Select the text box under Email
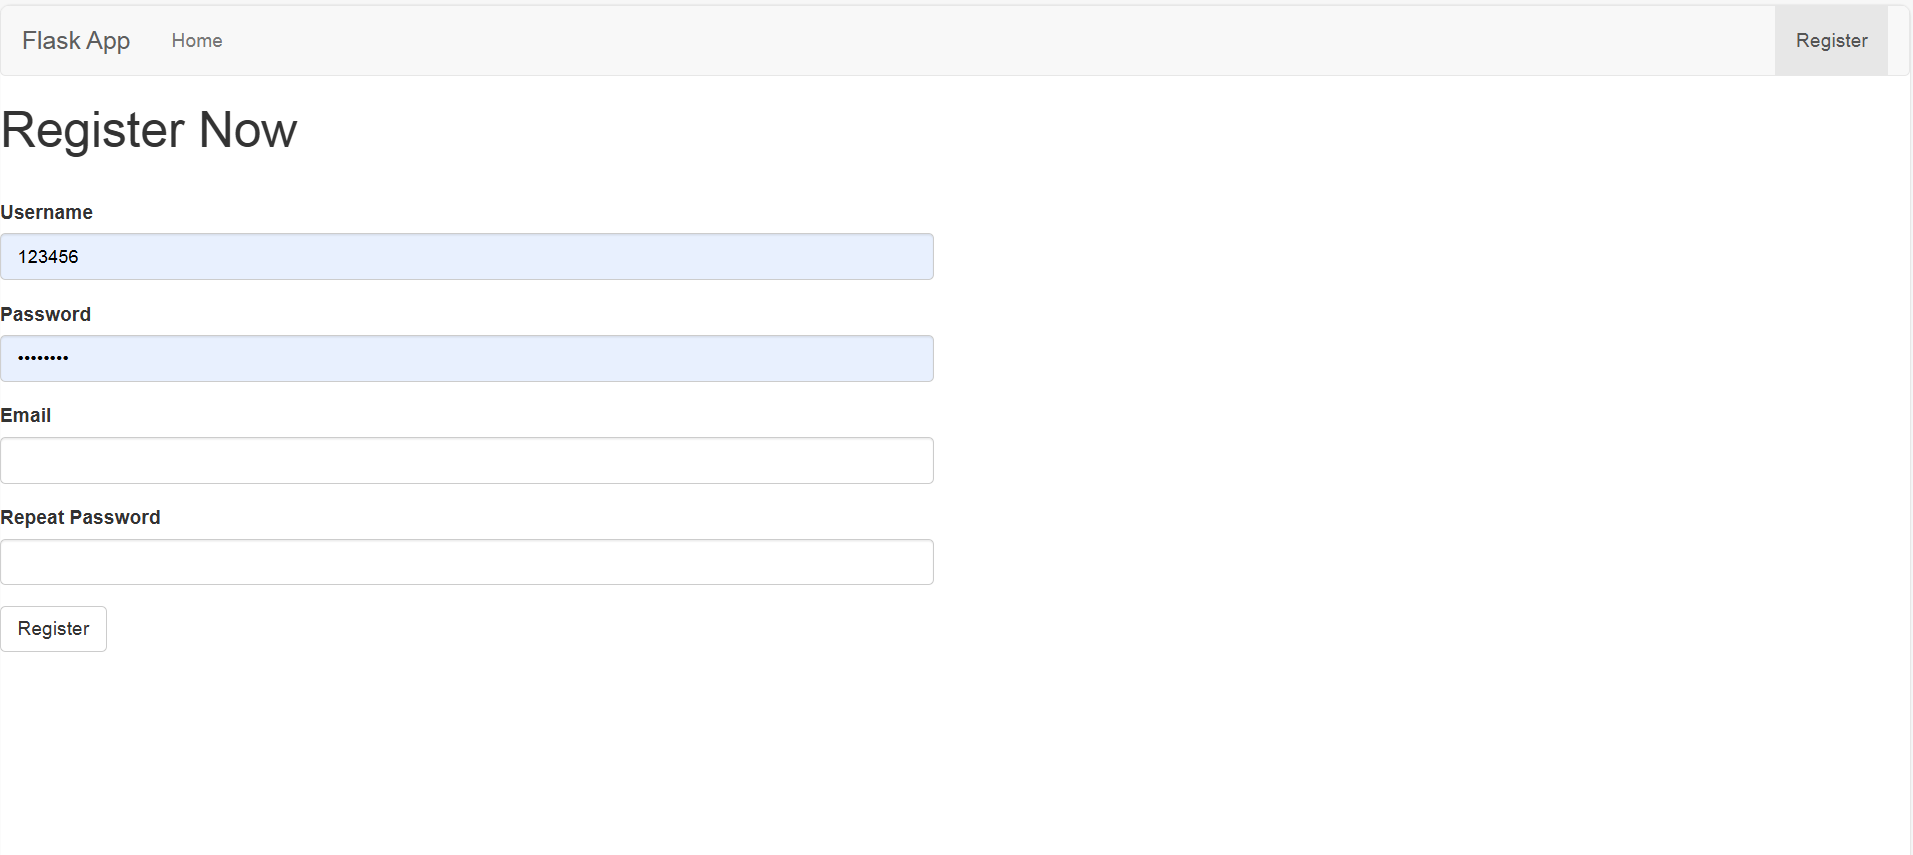The image size is (1913, 855). 466,461
